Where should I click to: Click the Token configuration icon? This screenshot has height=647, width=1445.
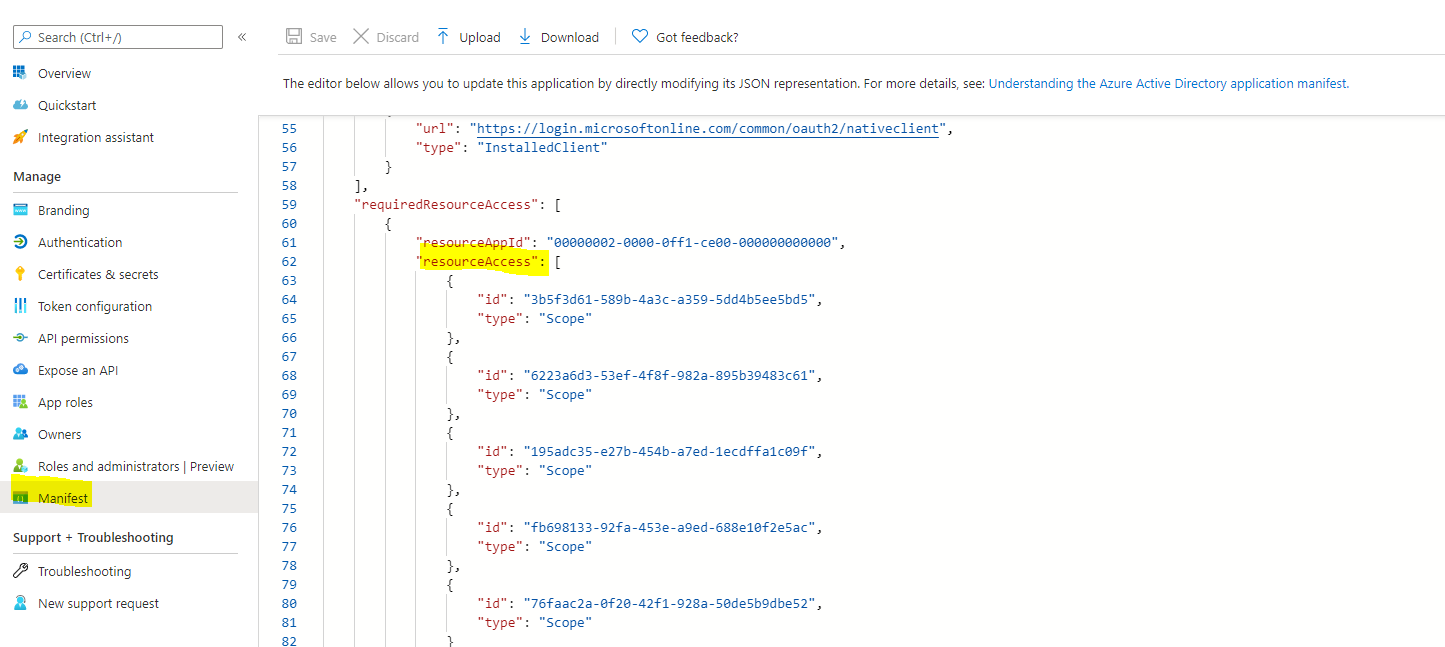[20, 306]
